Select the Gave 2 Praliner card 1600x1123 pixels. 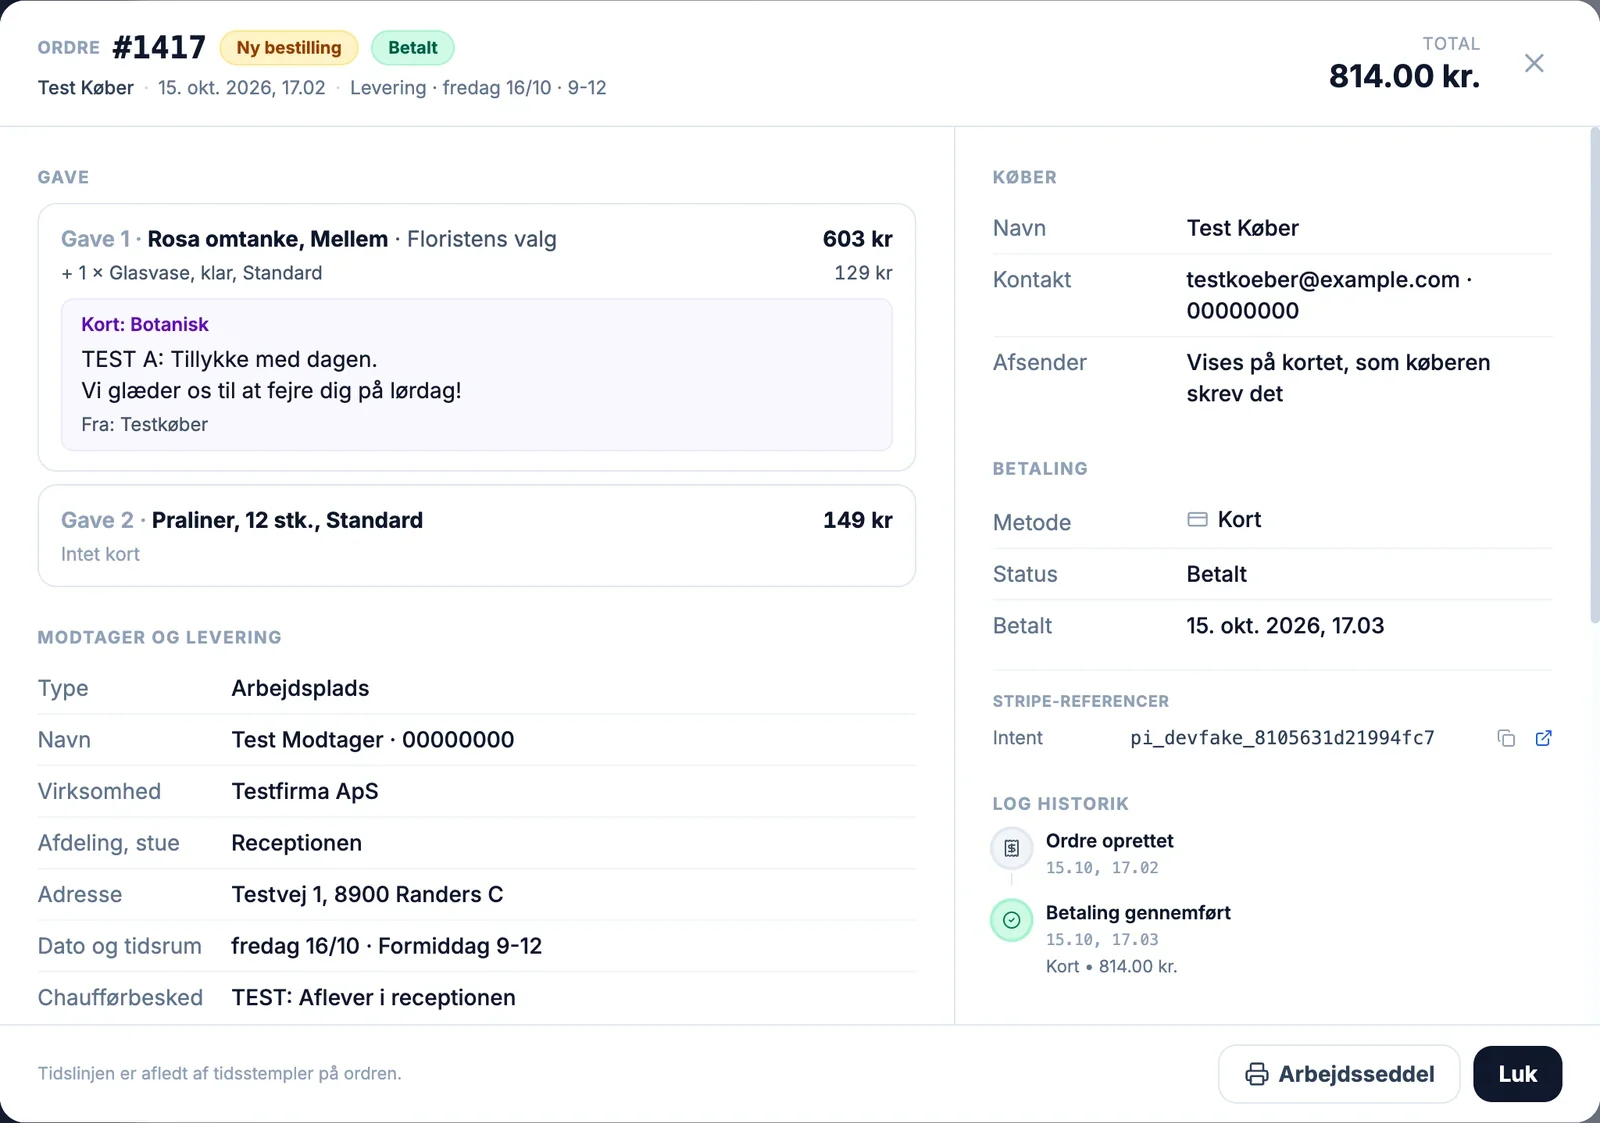(x=477, y=536)
